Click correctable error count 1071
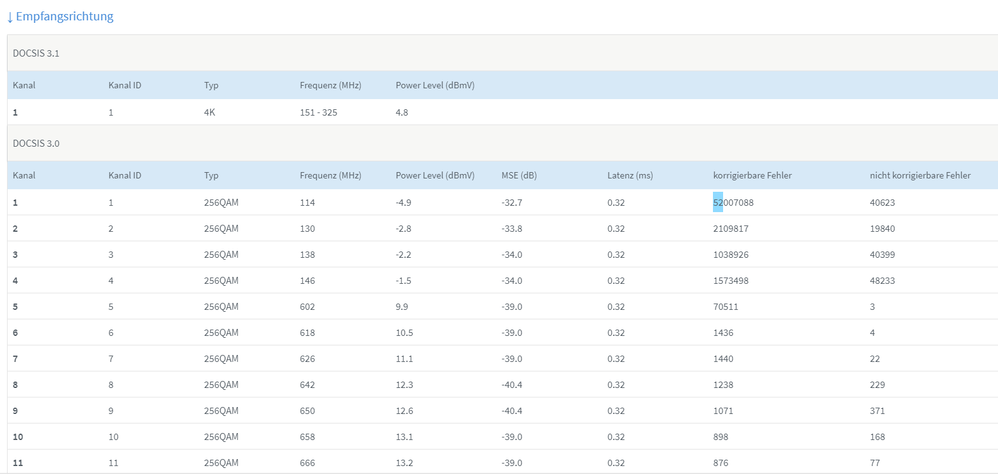The height and width of the screenshot is (475, 998). 723,411
